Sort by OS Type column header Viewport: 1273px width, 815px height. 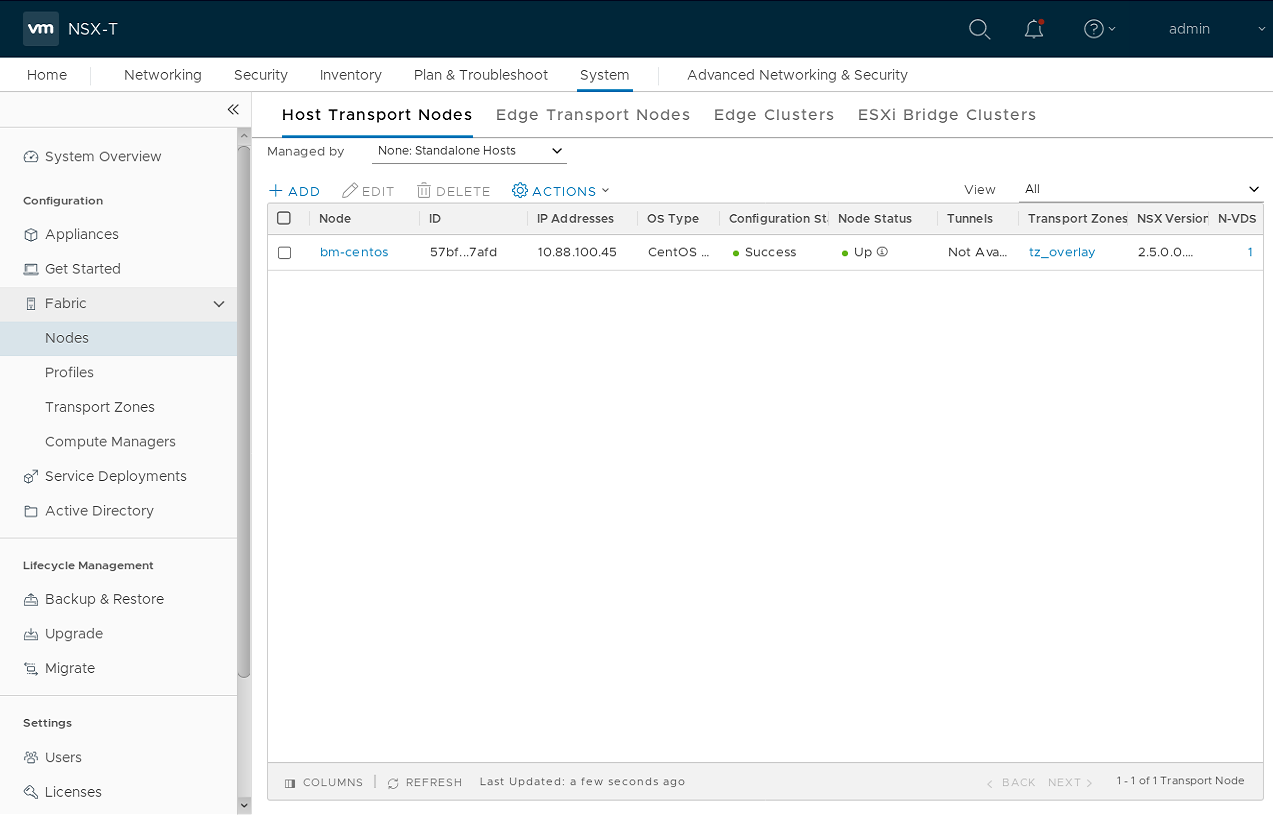pos(673,218)
